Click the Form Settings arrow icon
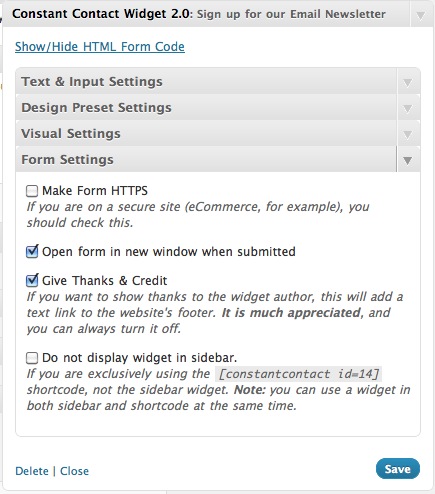Screen dimensions: 435x494 tap(407, 160)
